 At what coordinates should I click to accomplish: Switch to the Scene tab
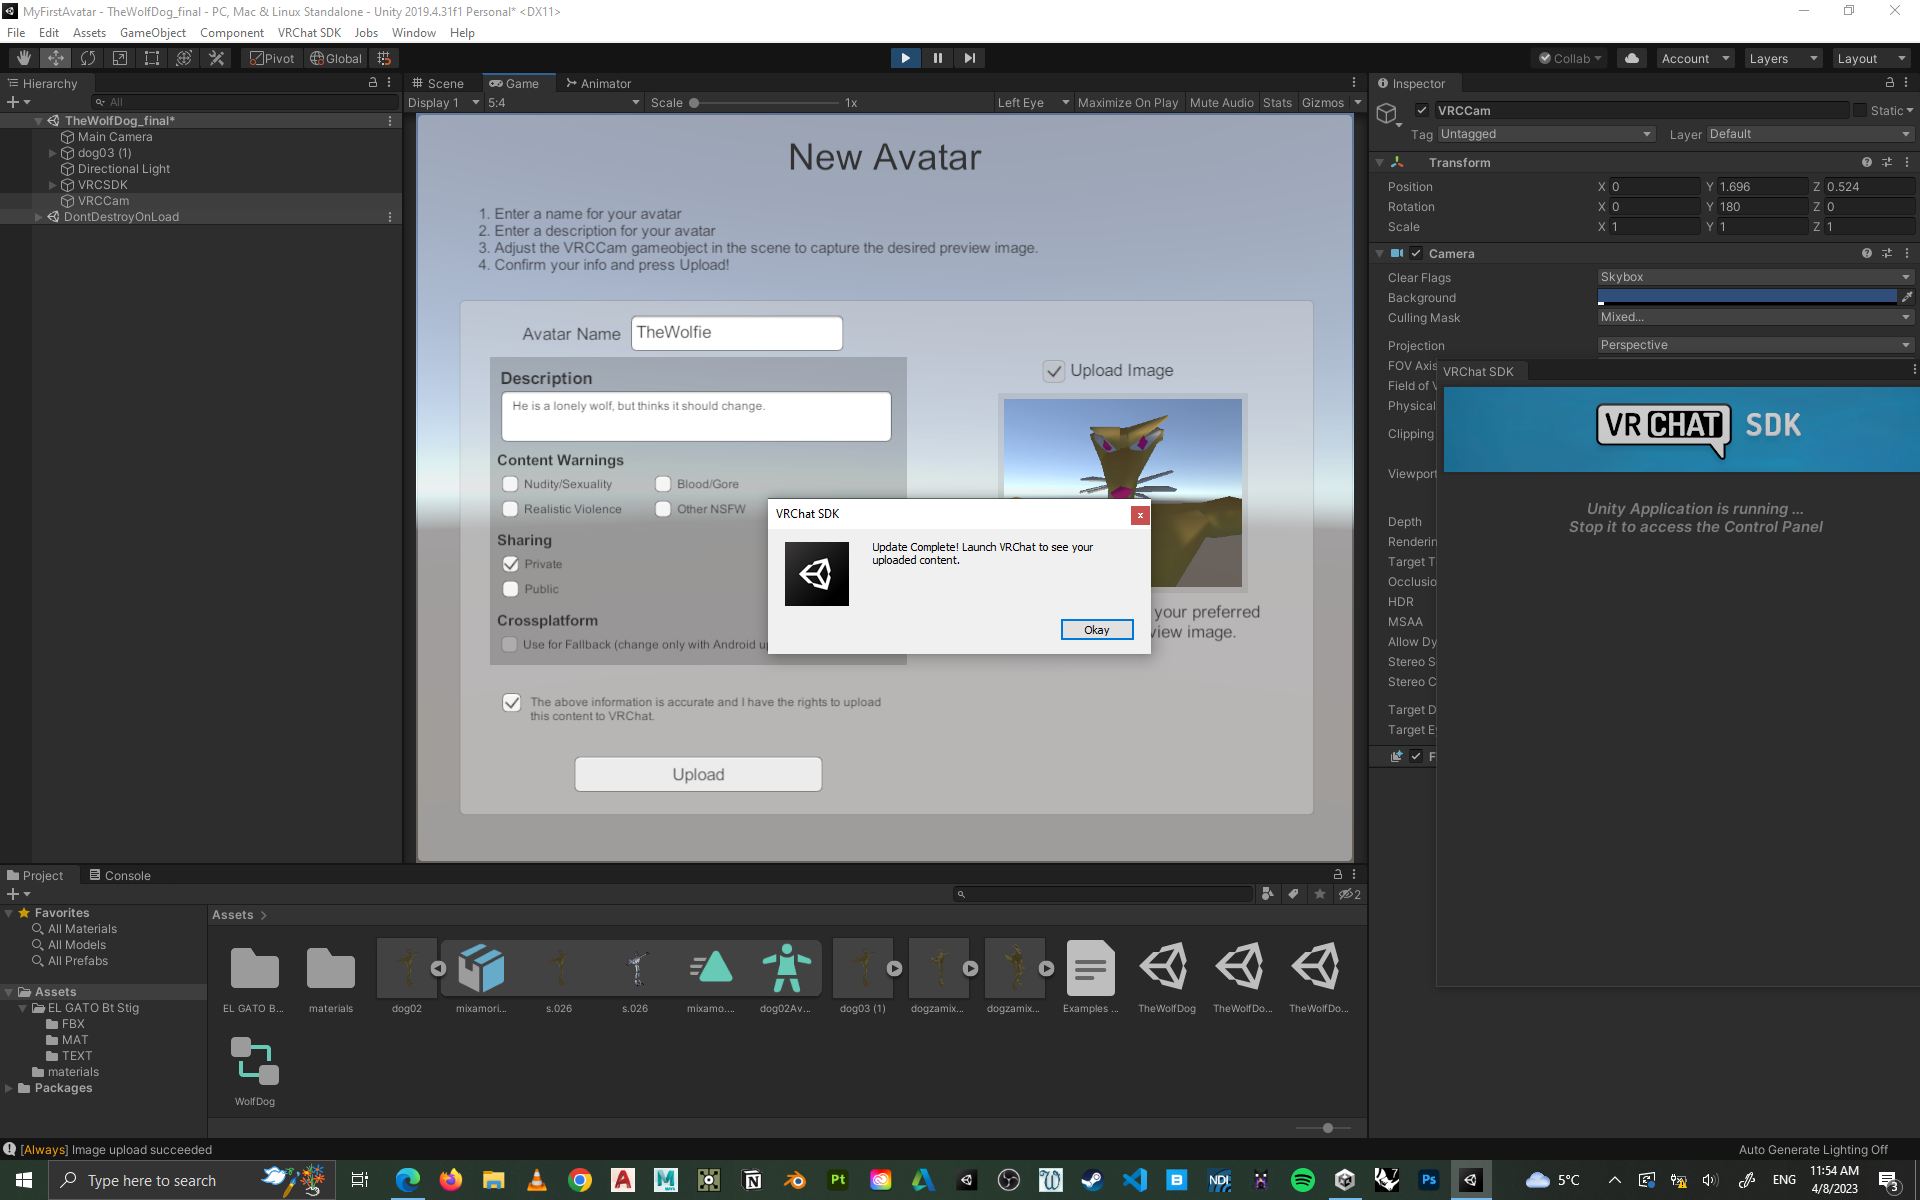pyautogui.click(x=438, y=83)
